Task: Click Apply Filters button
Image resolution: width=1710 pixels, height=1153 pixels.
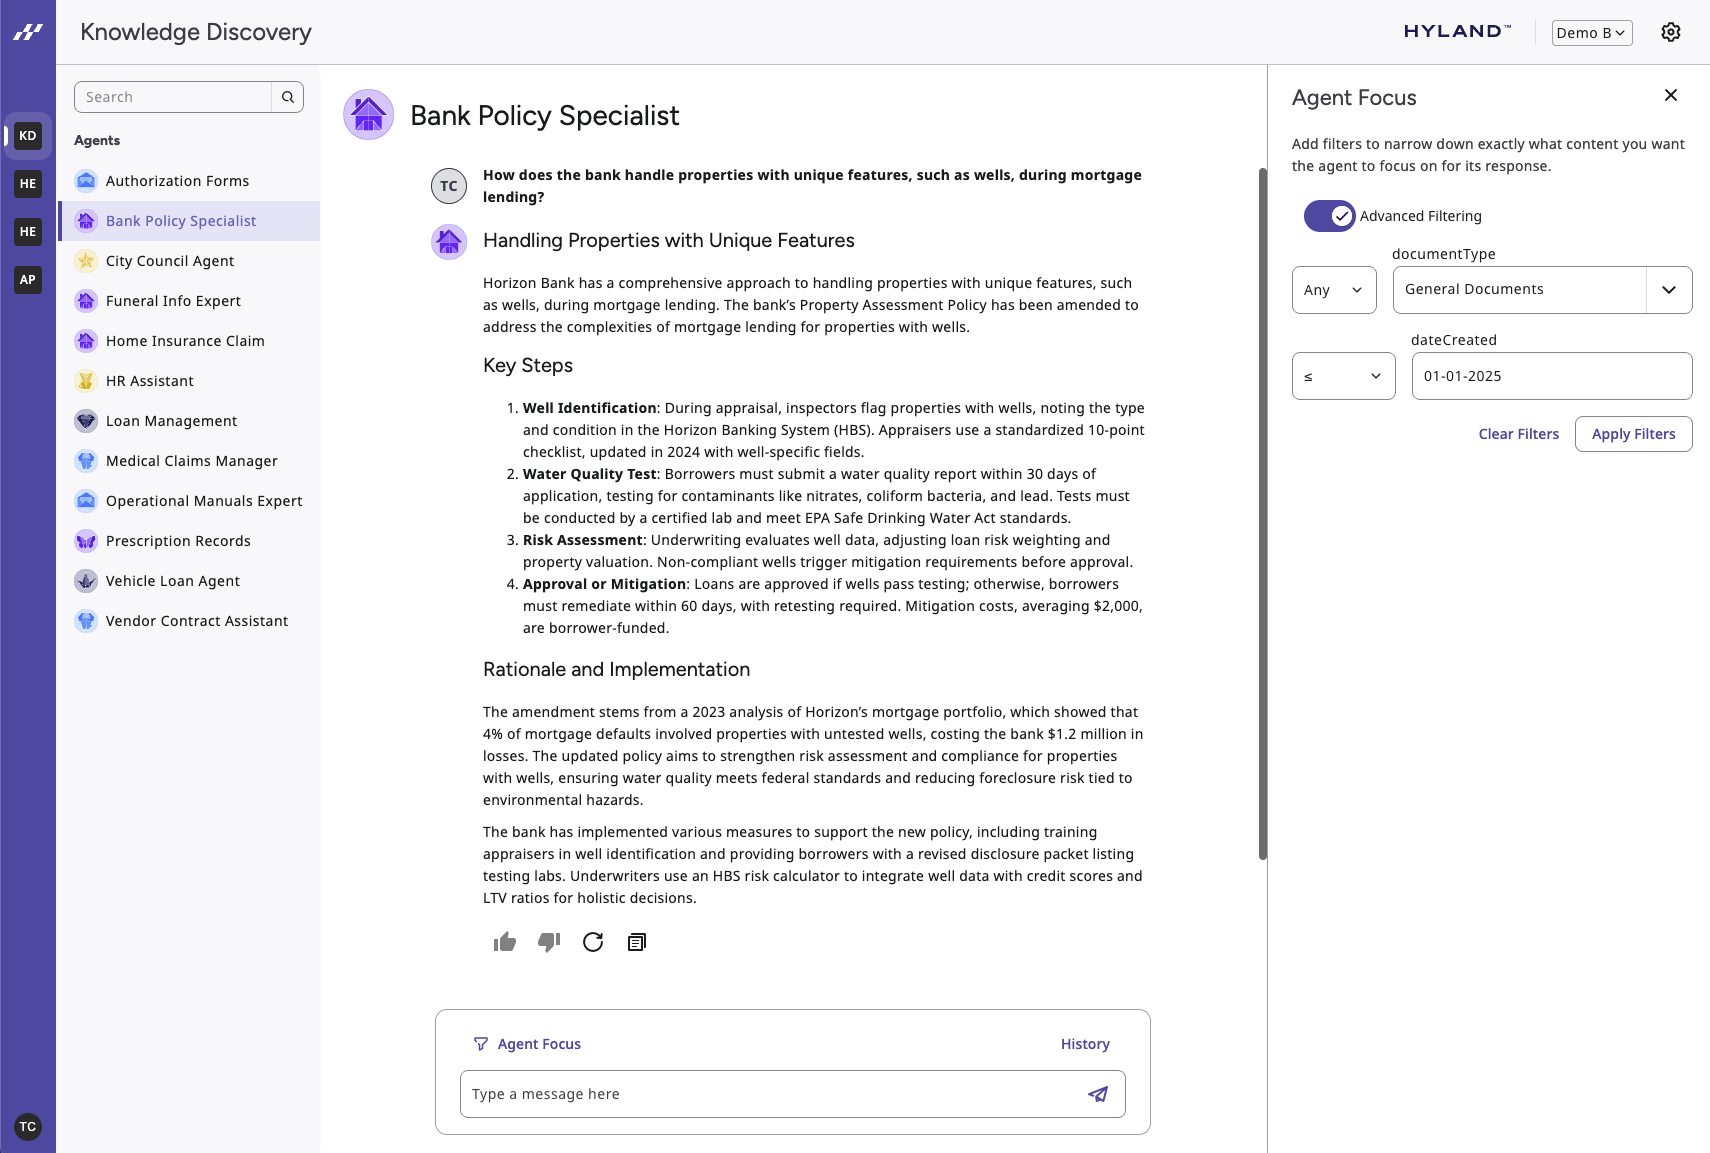Action: [1633, 434]
